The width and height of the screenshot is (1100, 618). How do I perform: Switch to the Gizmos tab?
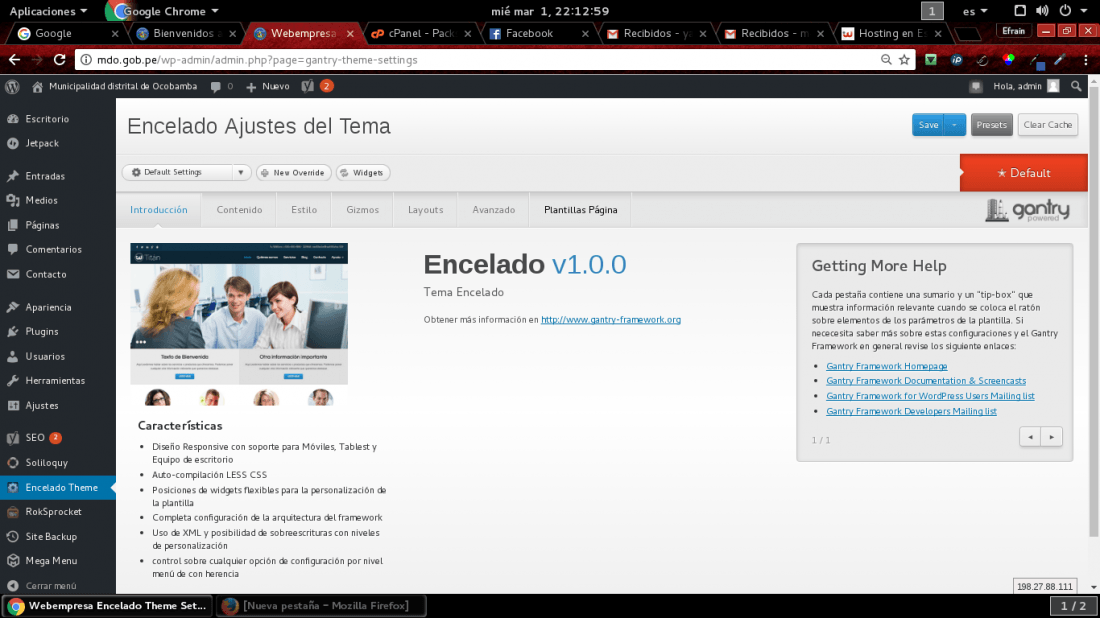tap(362, 210)
